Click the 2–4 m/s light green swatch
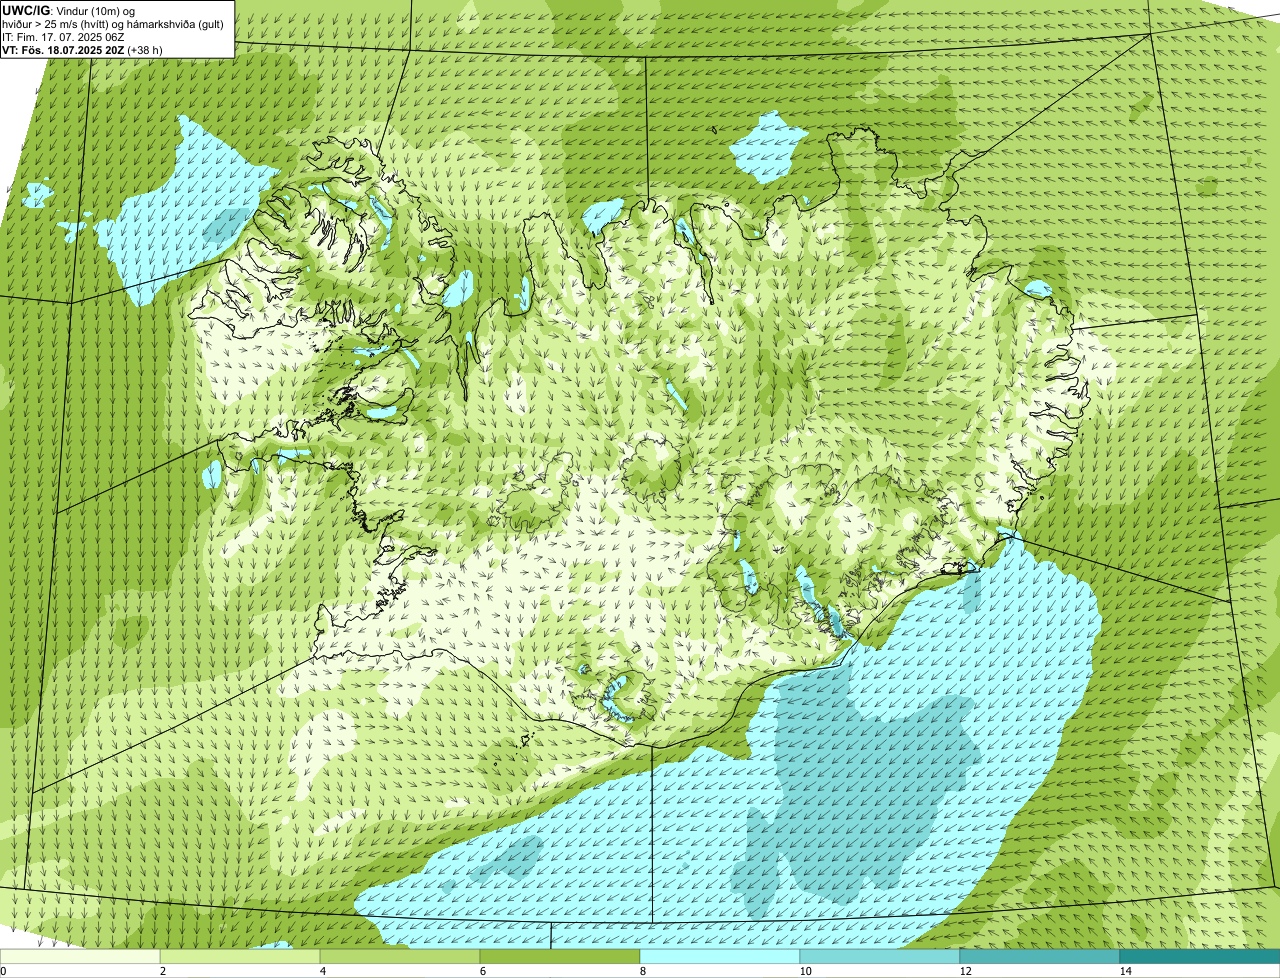 click(x=240, y=956)
